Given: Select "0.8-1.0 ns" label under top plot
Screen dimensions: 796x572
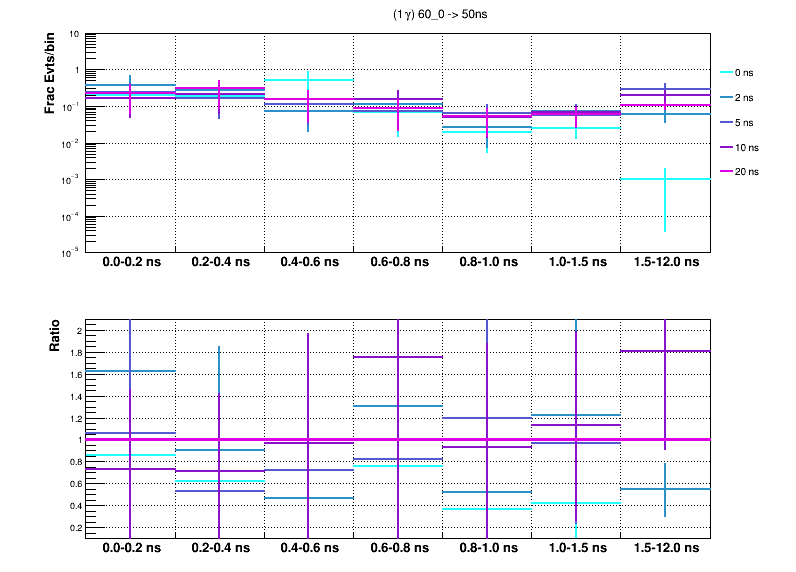Looking at the screenshot, I should click(x=487, y=264).
